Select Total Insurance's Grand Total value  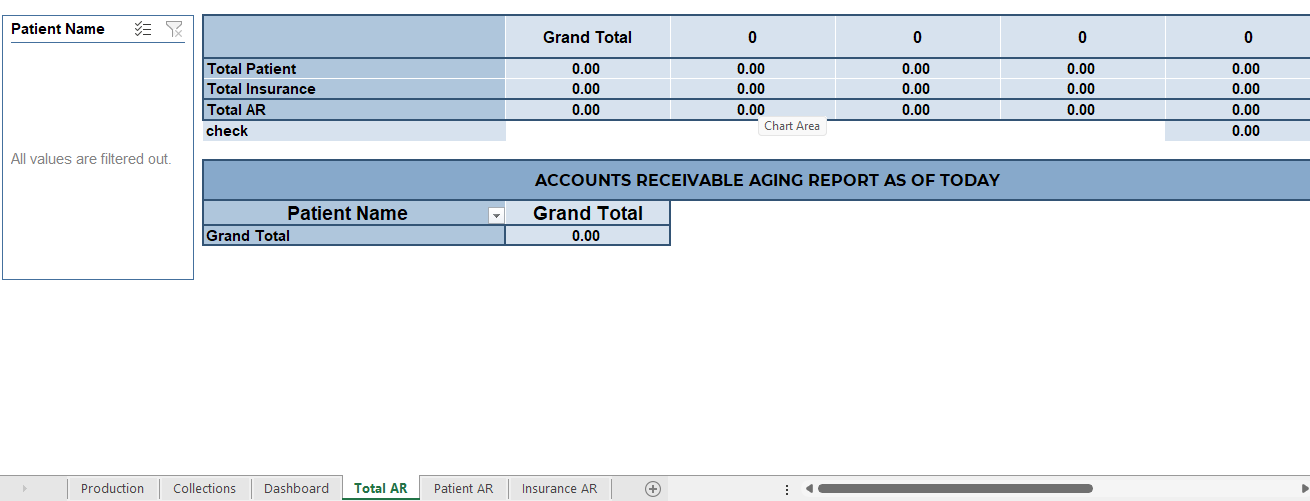tap(587, 89)
